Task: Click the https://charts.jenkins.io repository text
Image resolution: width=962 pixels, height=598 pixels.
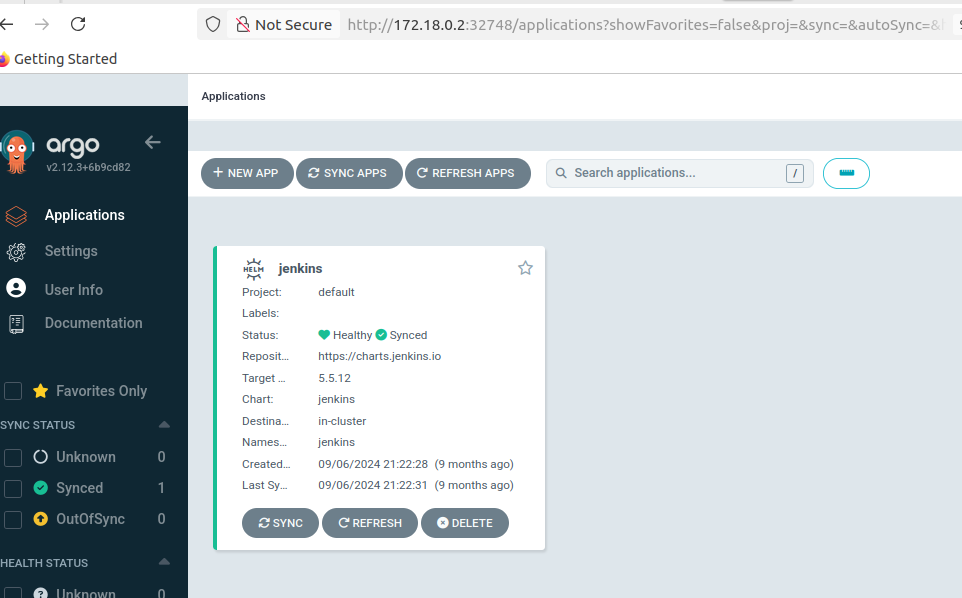Action: (379, 356)
